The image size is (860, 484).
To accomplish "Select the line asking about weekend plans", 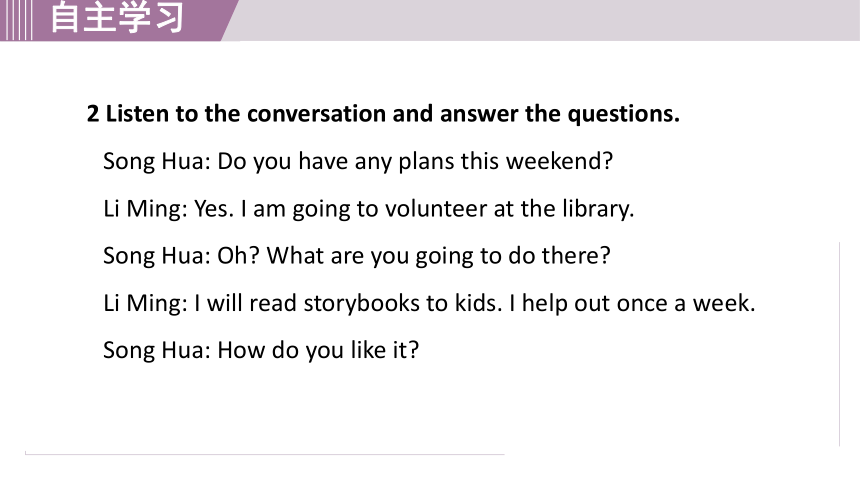I will (358, 162).
